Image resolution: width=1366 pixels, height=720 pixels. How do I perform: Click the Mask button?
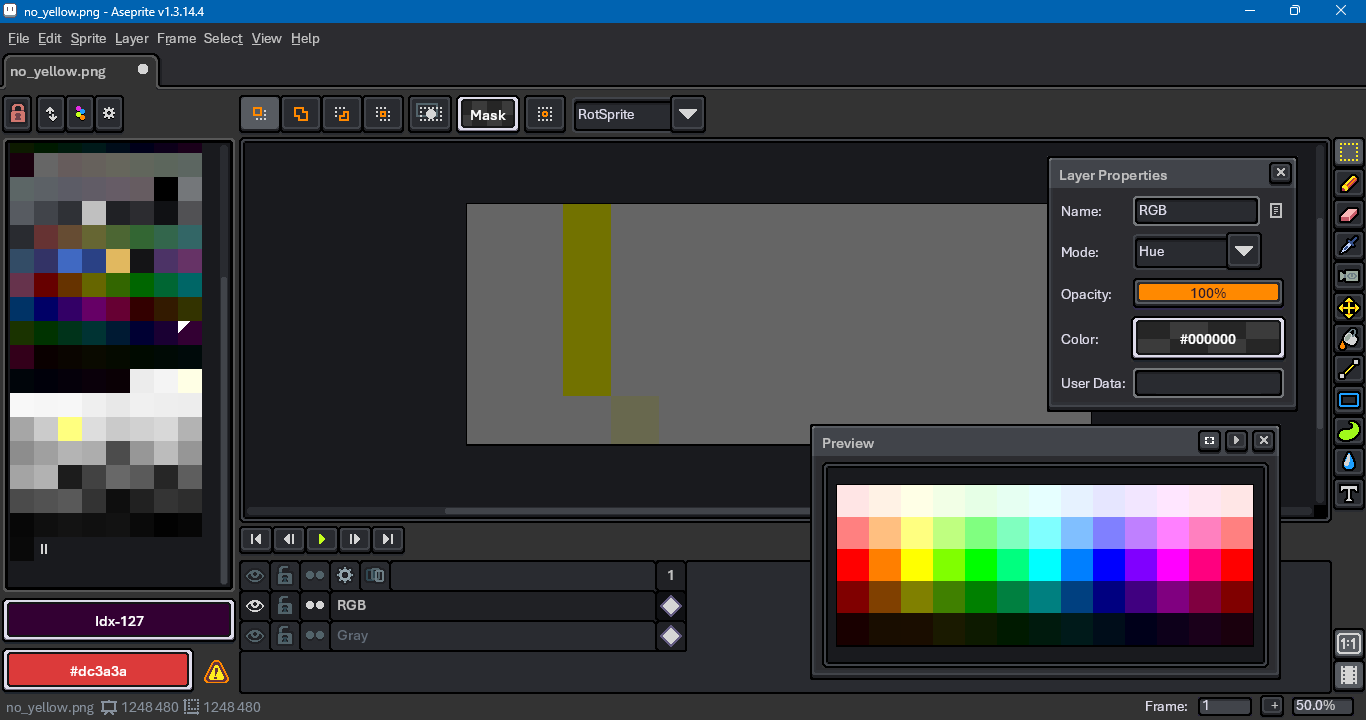pyautogui.click(x=487, y=114)
